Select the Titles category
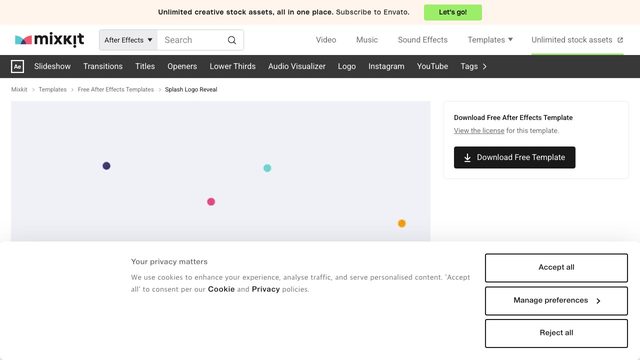Image resolution: width=640 pixels, height=360 pixels. [x=145, y=66]
